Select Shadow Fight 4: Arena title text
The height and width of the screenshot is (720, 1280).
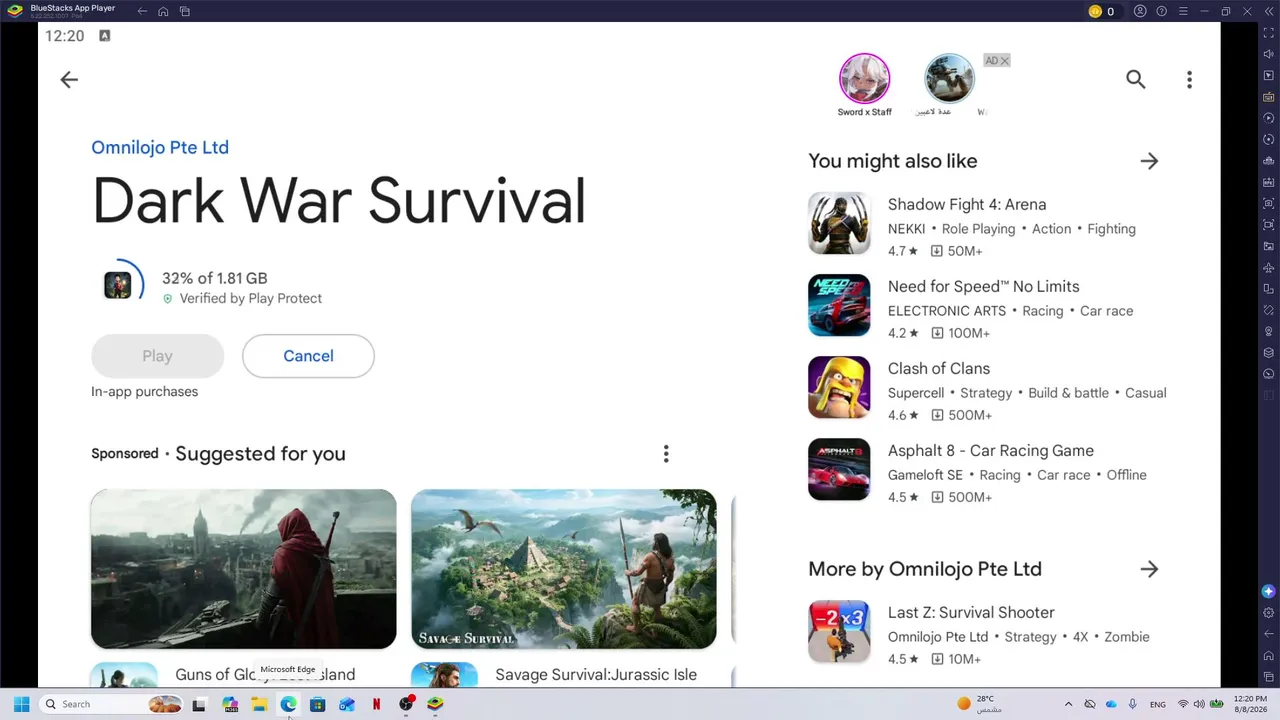[967, 205]
